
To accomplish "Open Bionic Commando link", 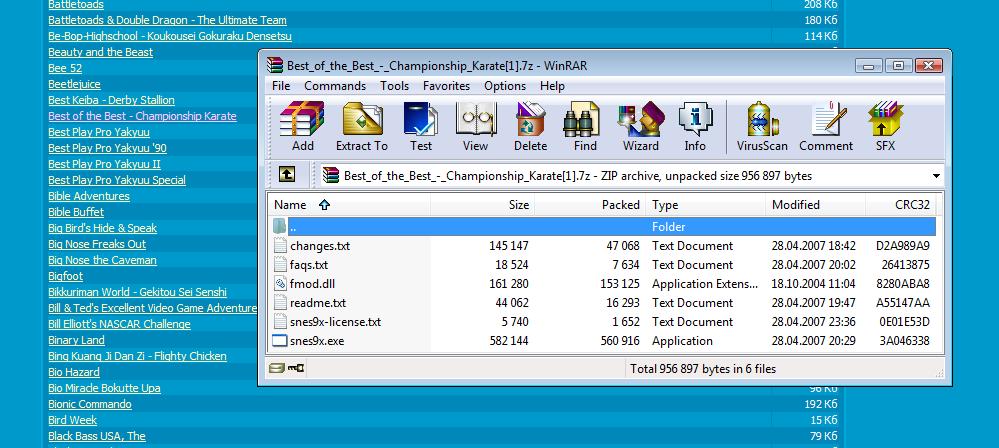I will (x=90, y=404).
